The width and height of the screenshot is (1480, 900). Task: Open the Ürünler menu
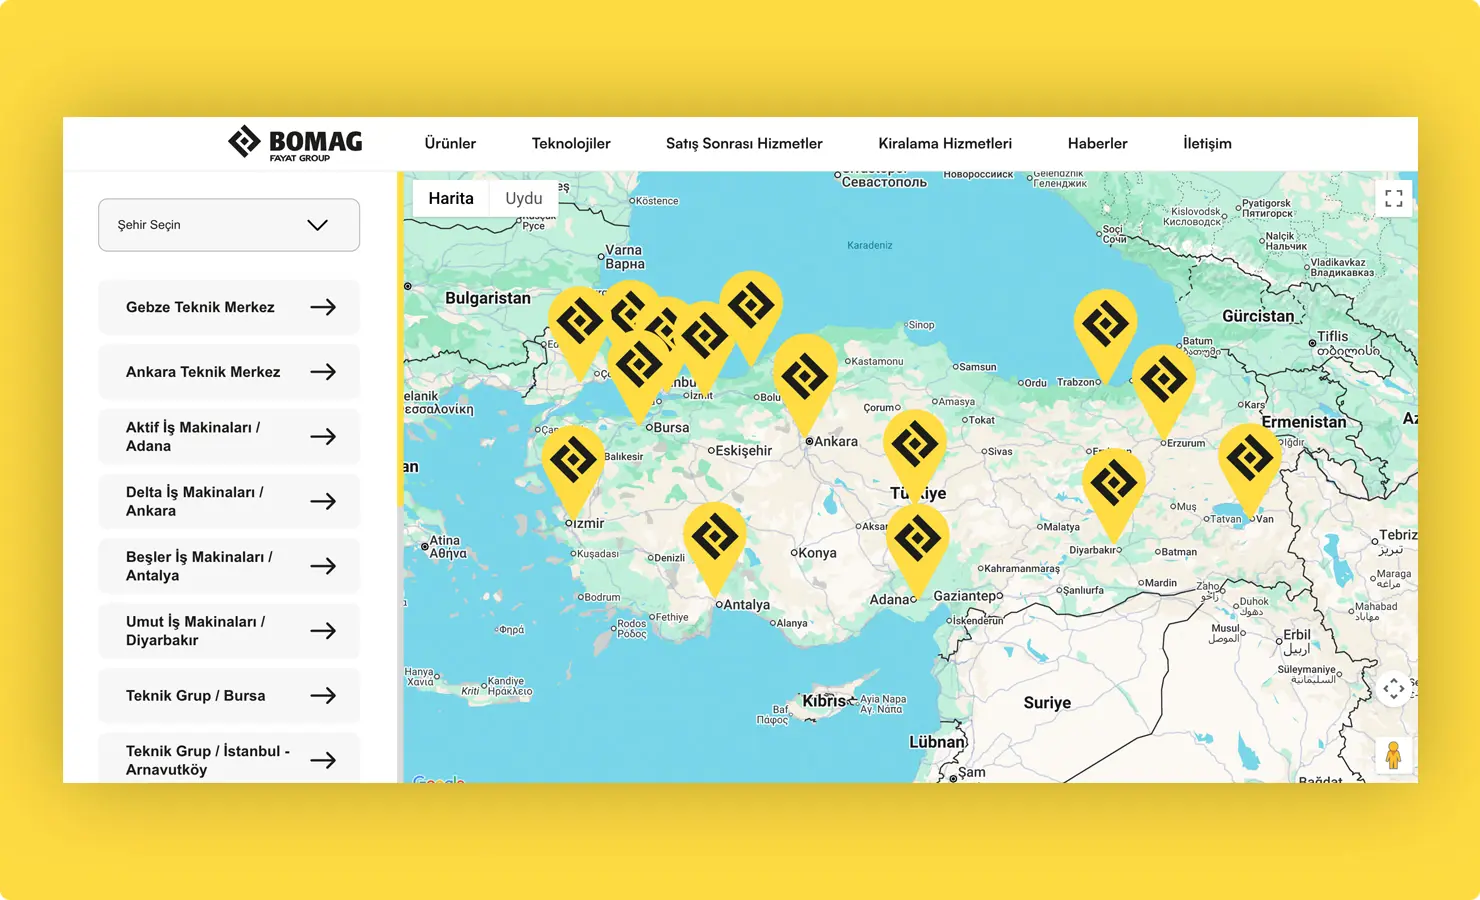[x=450, y=144]
